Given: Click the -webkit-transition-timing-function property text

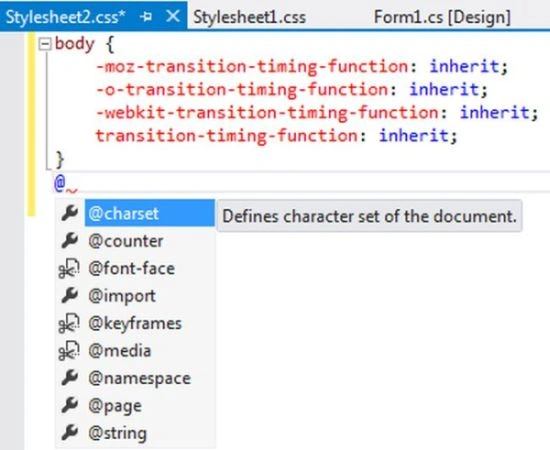Looking at the screenshot, I should (x=267, y=113).
